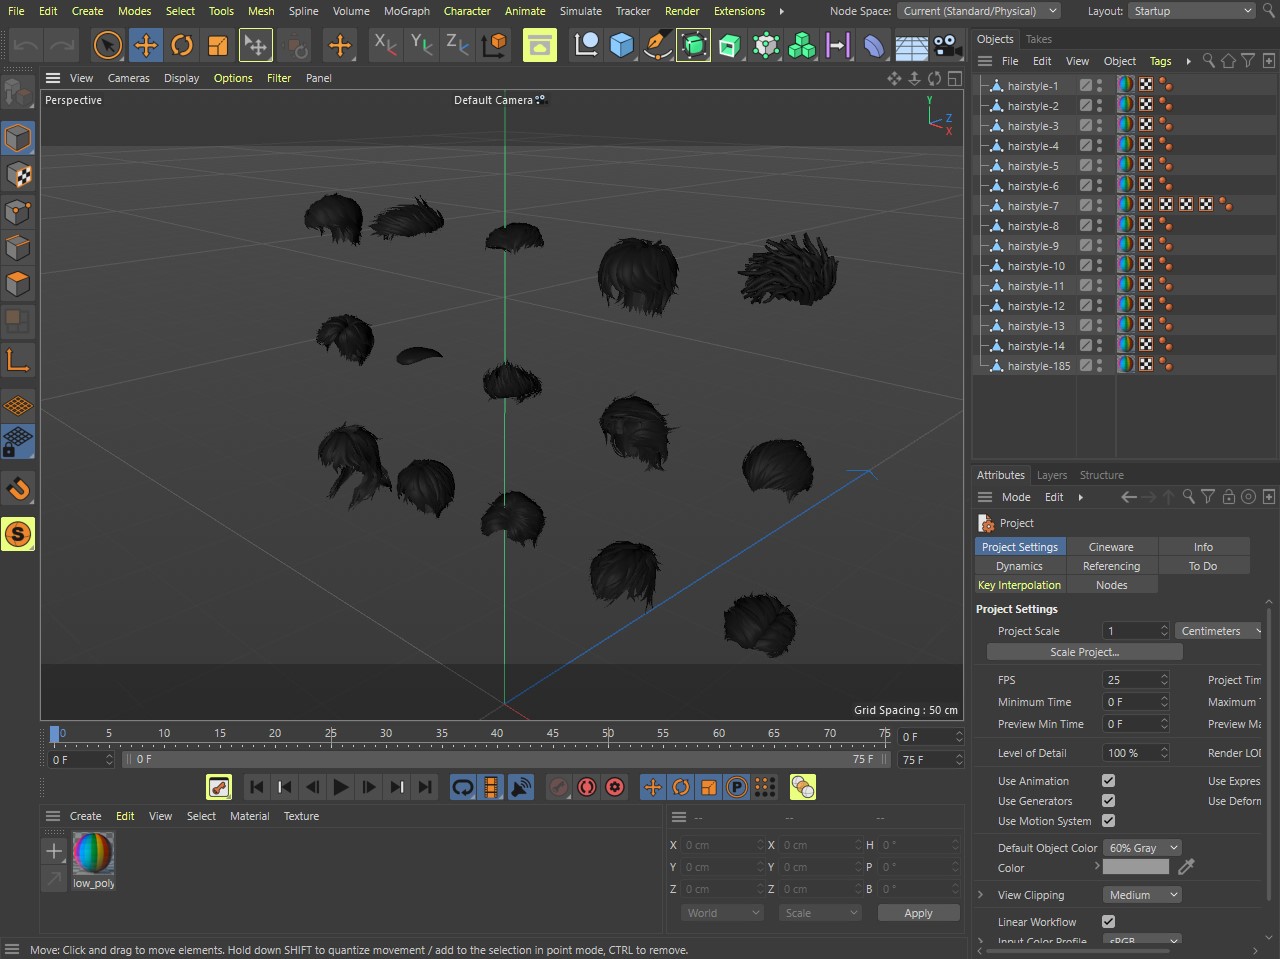Click Play Forwards in the timeline
This screenshot has width=1280, height=959.
coord(340,787)
